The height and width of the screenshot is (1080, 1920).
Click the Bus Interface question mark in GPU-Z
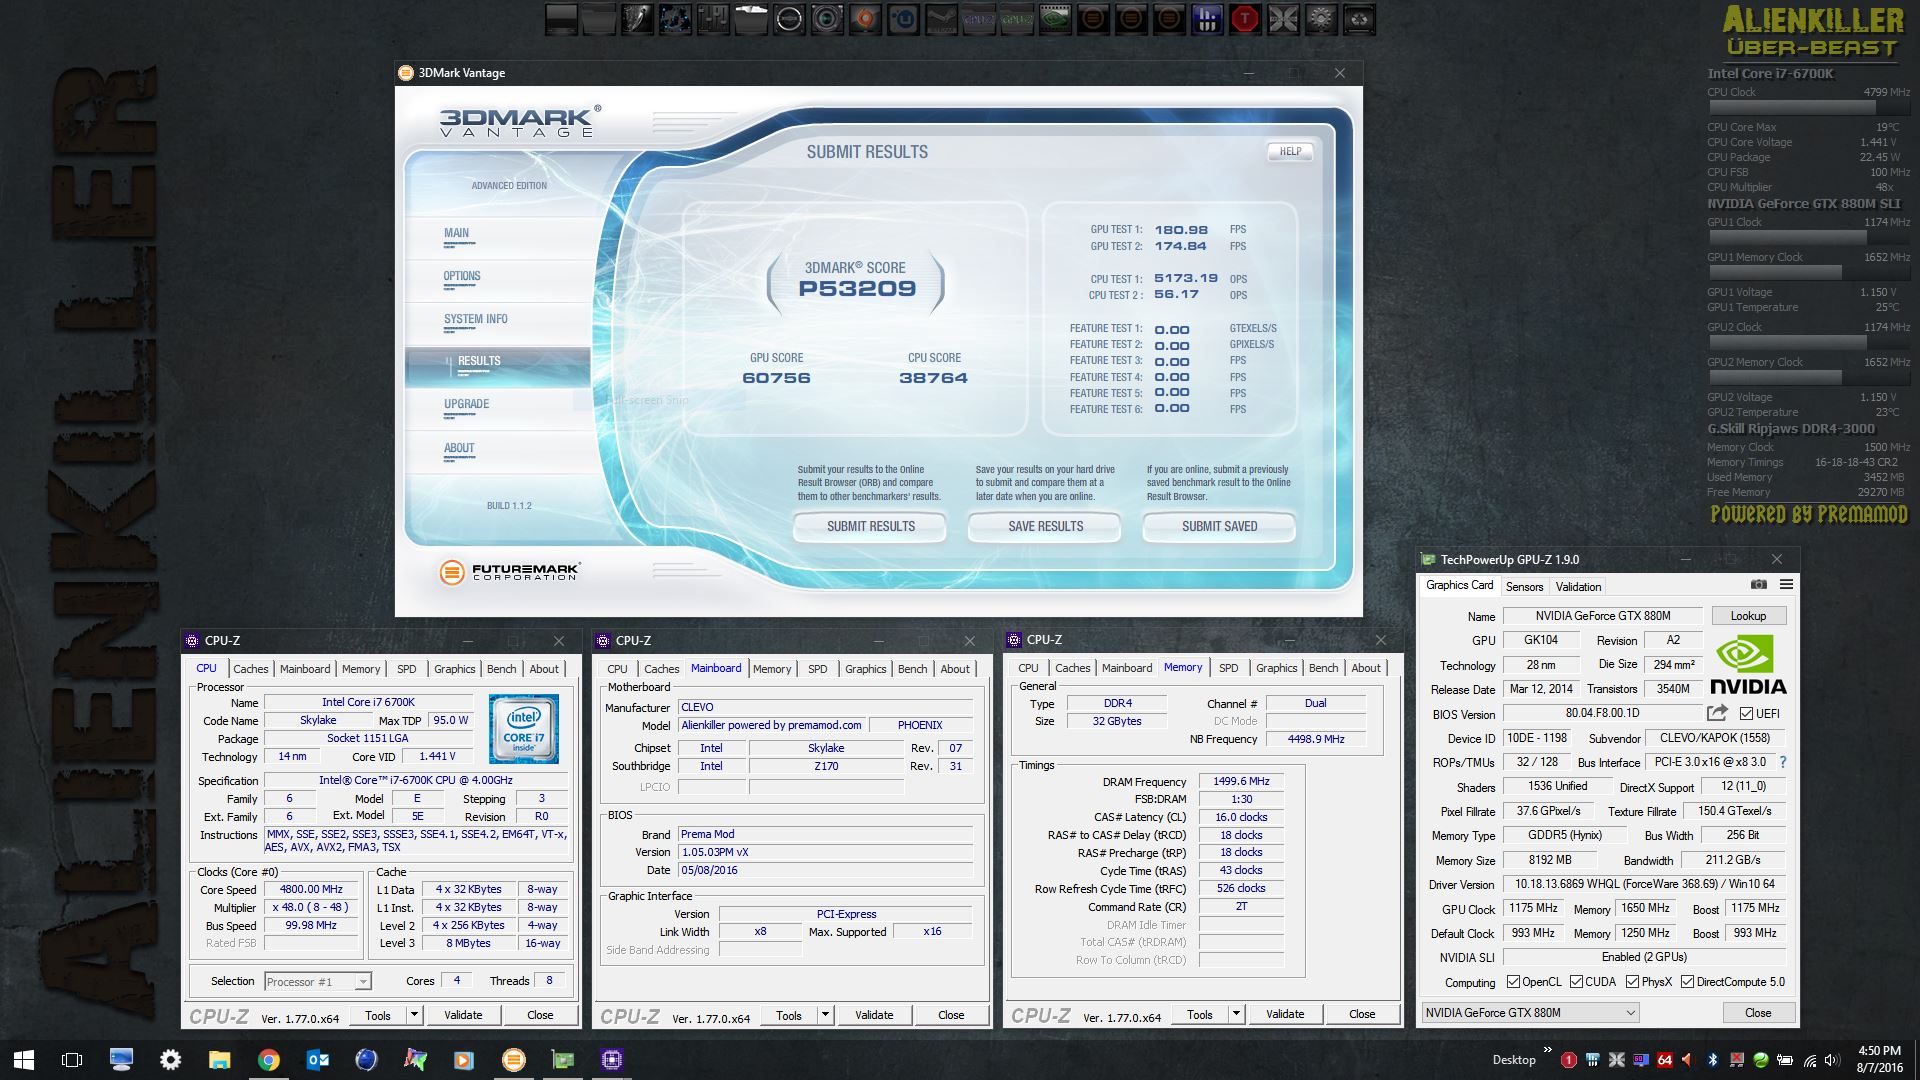(1782, 762)
